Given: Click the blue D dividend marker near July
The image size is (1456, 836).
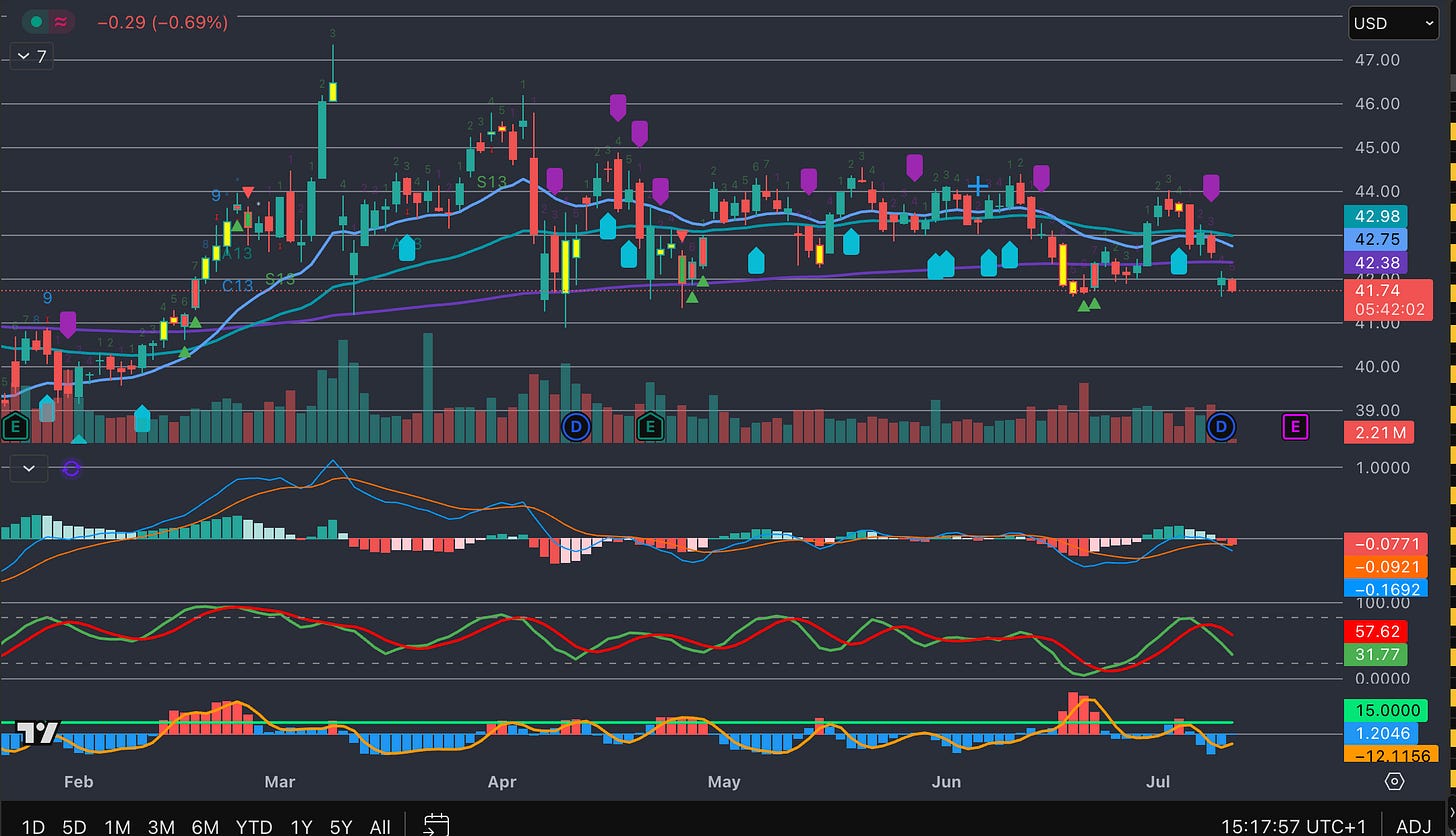Looking at the screenshot, I should 1221,427.
